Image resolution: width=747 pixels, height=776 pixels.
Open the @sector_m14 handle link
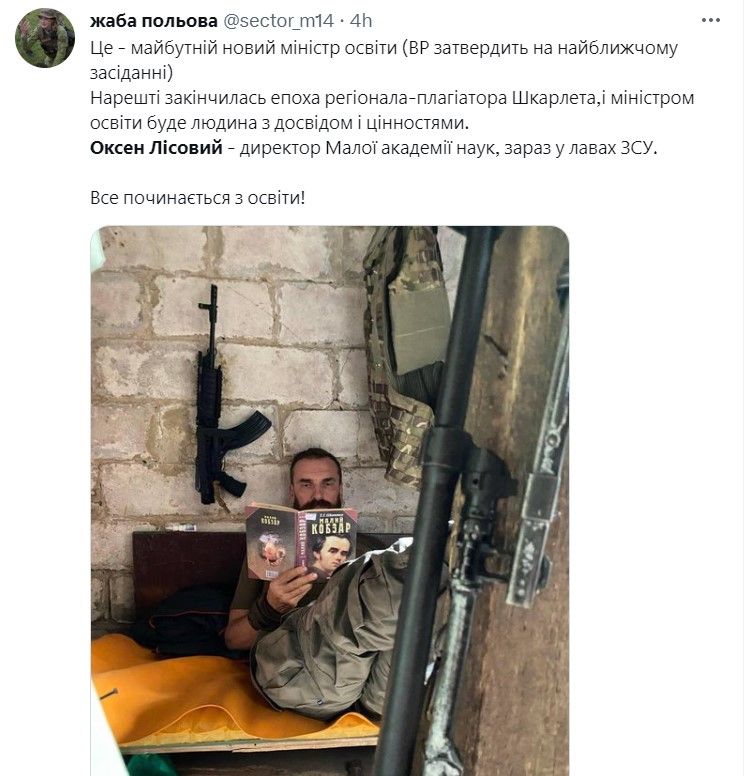279,21
